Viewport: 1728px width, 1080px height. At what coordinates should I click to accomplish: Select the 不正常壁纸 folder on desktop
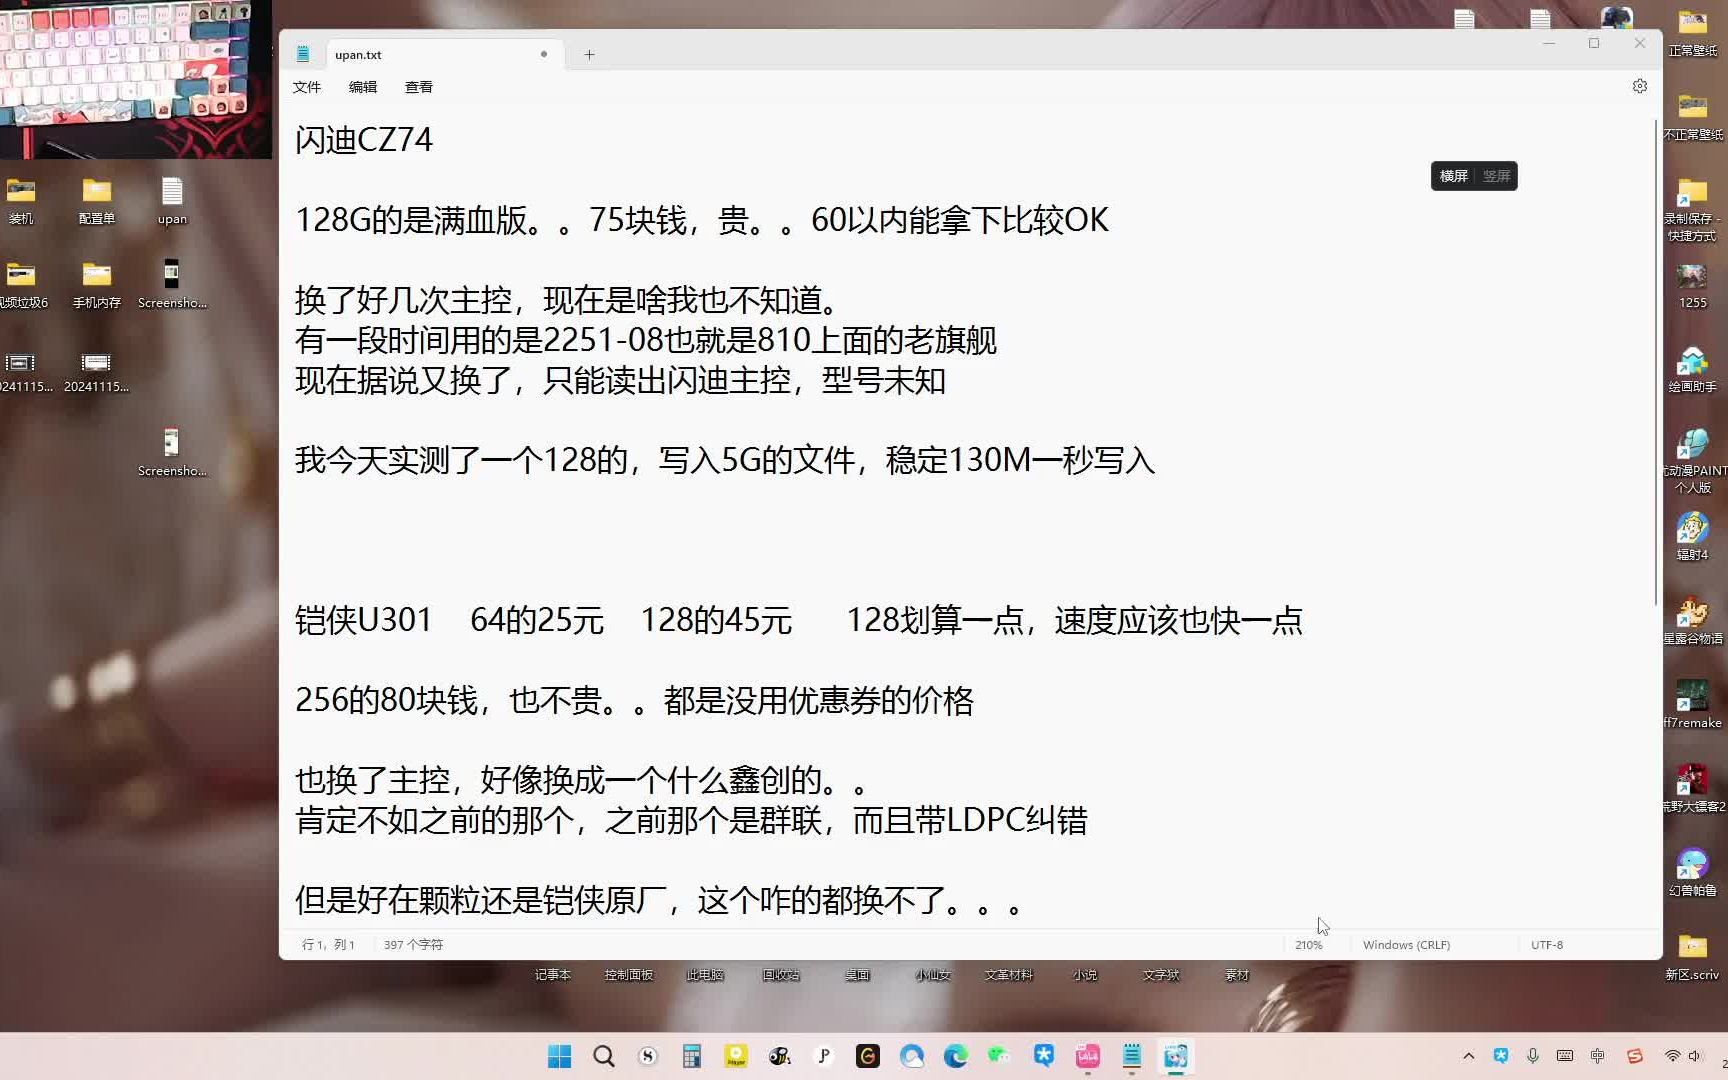click(x=1692, y=116)
